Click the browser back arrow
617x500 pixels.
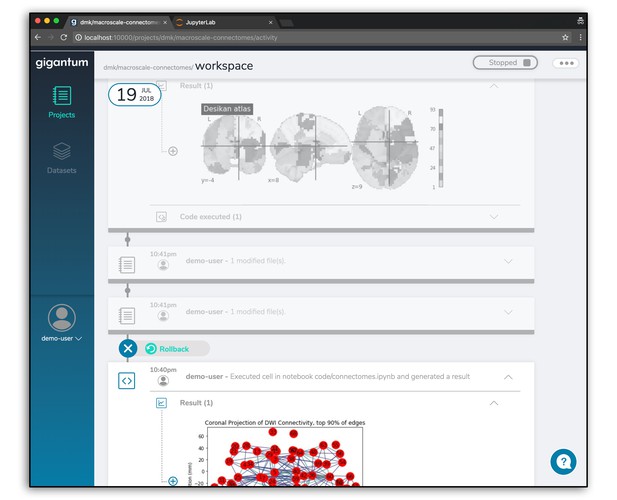point(38,37)
